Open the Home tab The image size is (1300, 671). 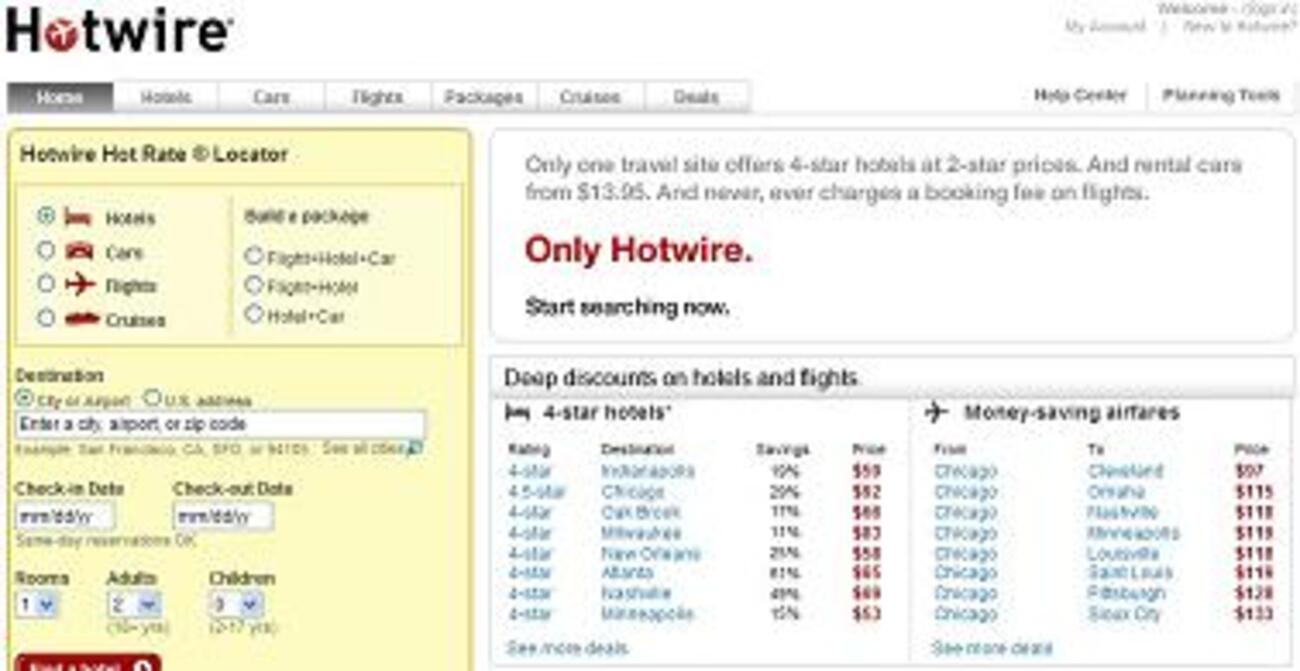(60, 97)
